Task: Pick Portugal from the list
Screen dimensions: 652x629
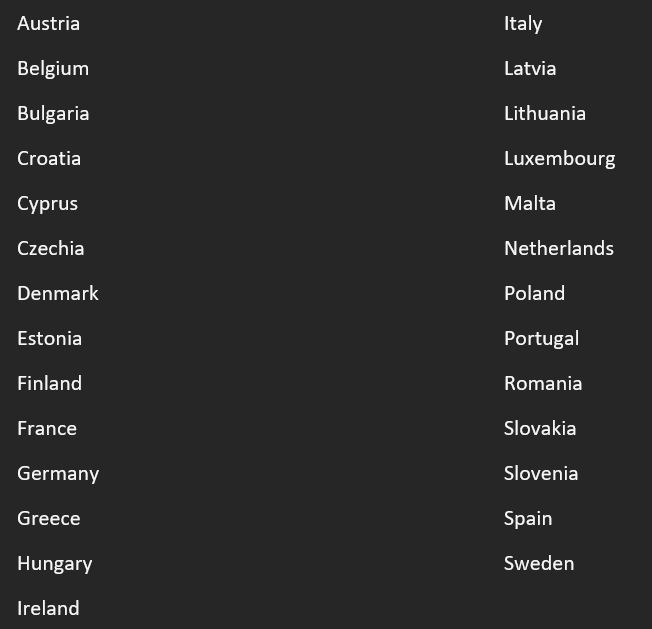Action: pos(541,338)
